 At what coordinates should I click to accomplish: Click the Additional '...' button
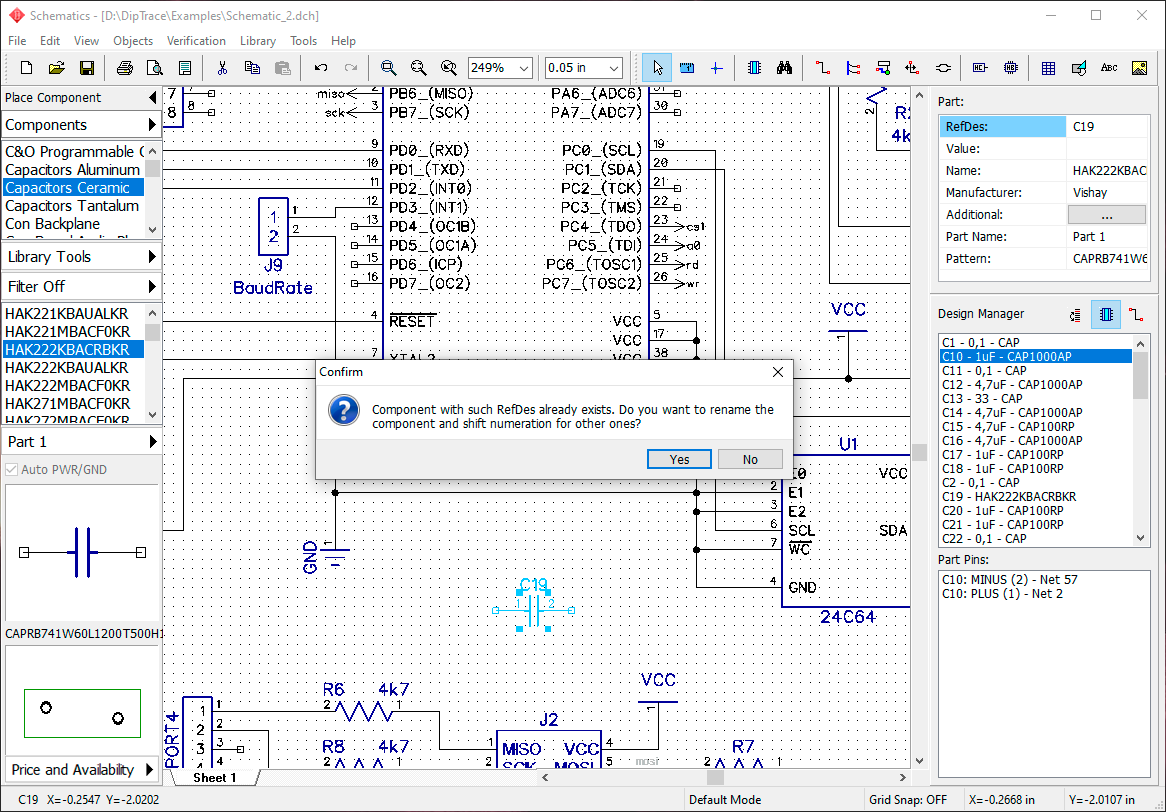[x=1107, y=215]
